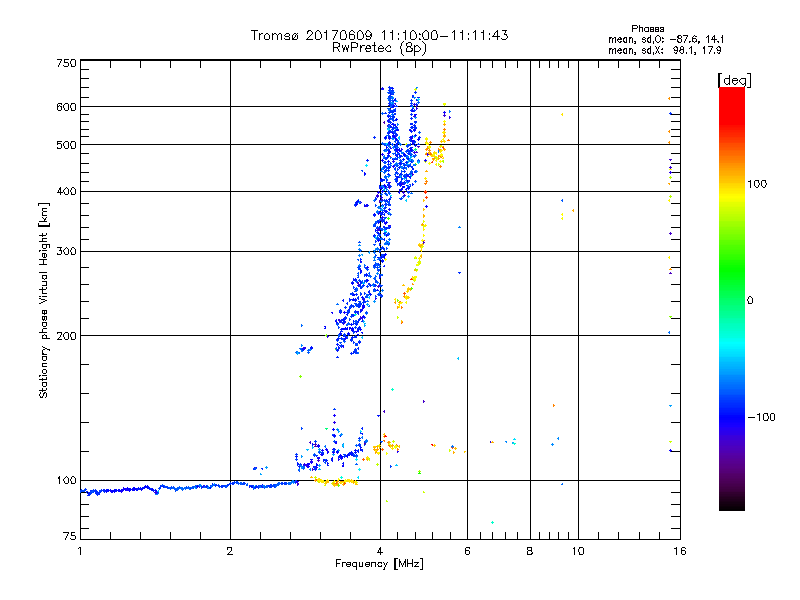The width and height of the screenshot is (800, 600).
Task: Click the '[deg]' colorbar label
Action: (x=734, y=81)
